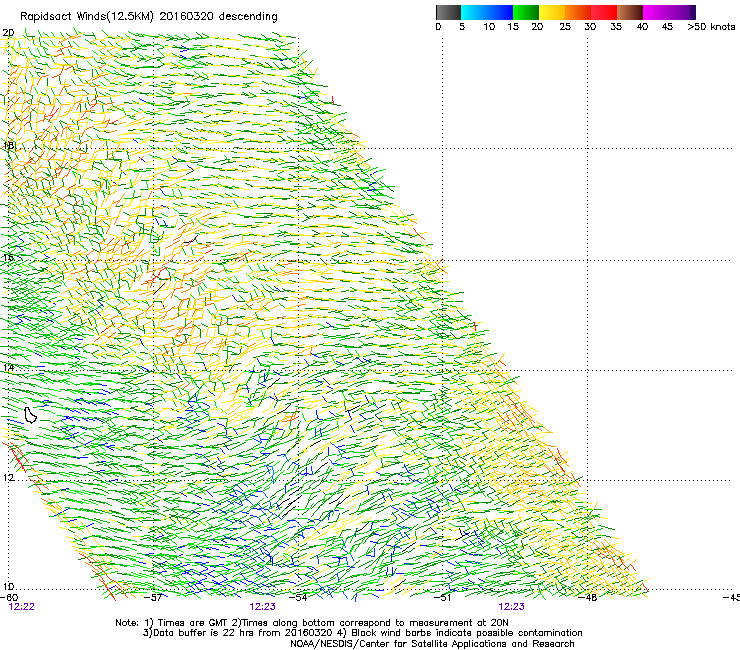Click the "10" latitude label at the map's bottom corner
The height and width of the screenshot is (650, 740).
click(8, 587)
